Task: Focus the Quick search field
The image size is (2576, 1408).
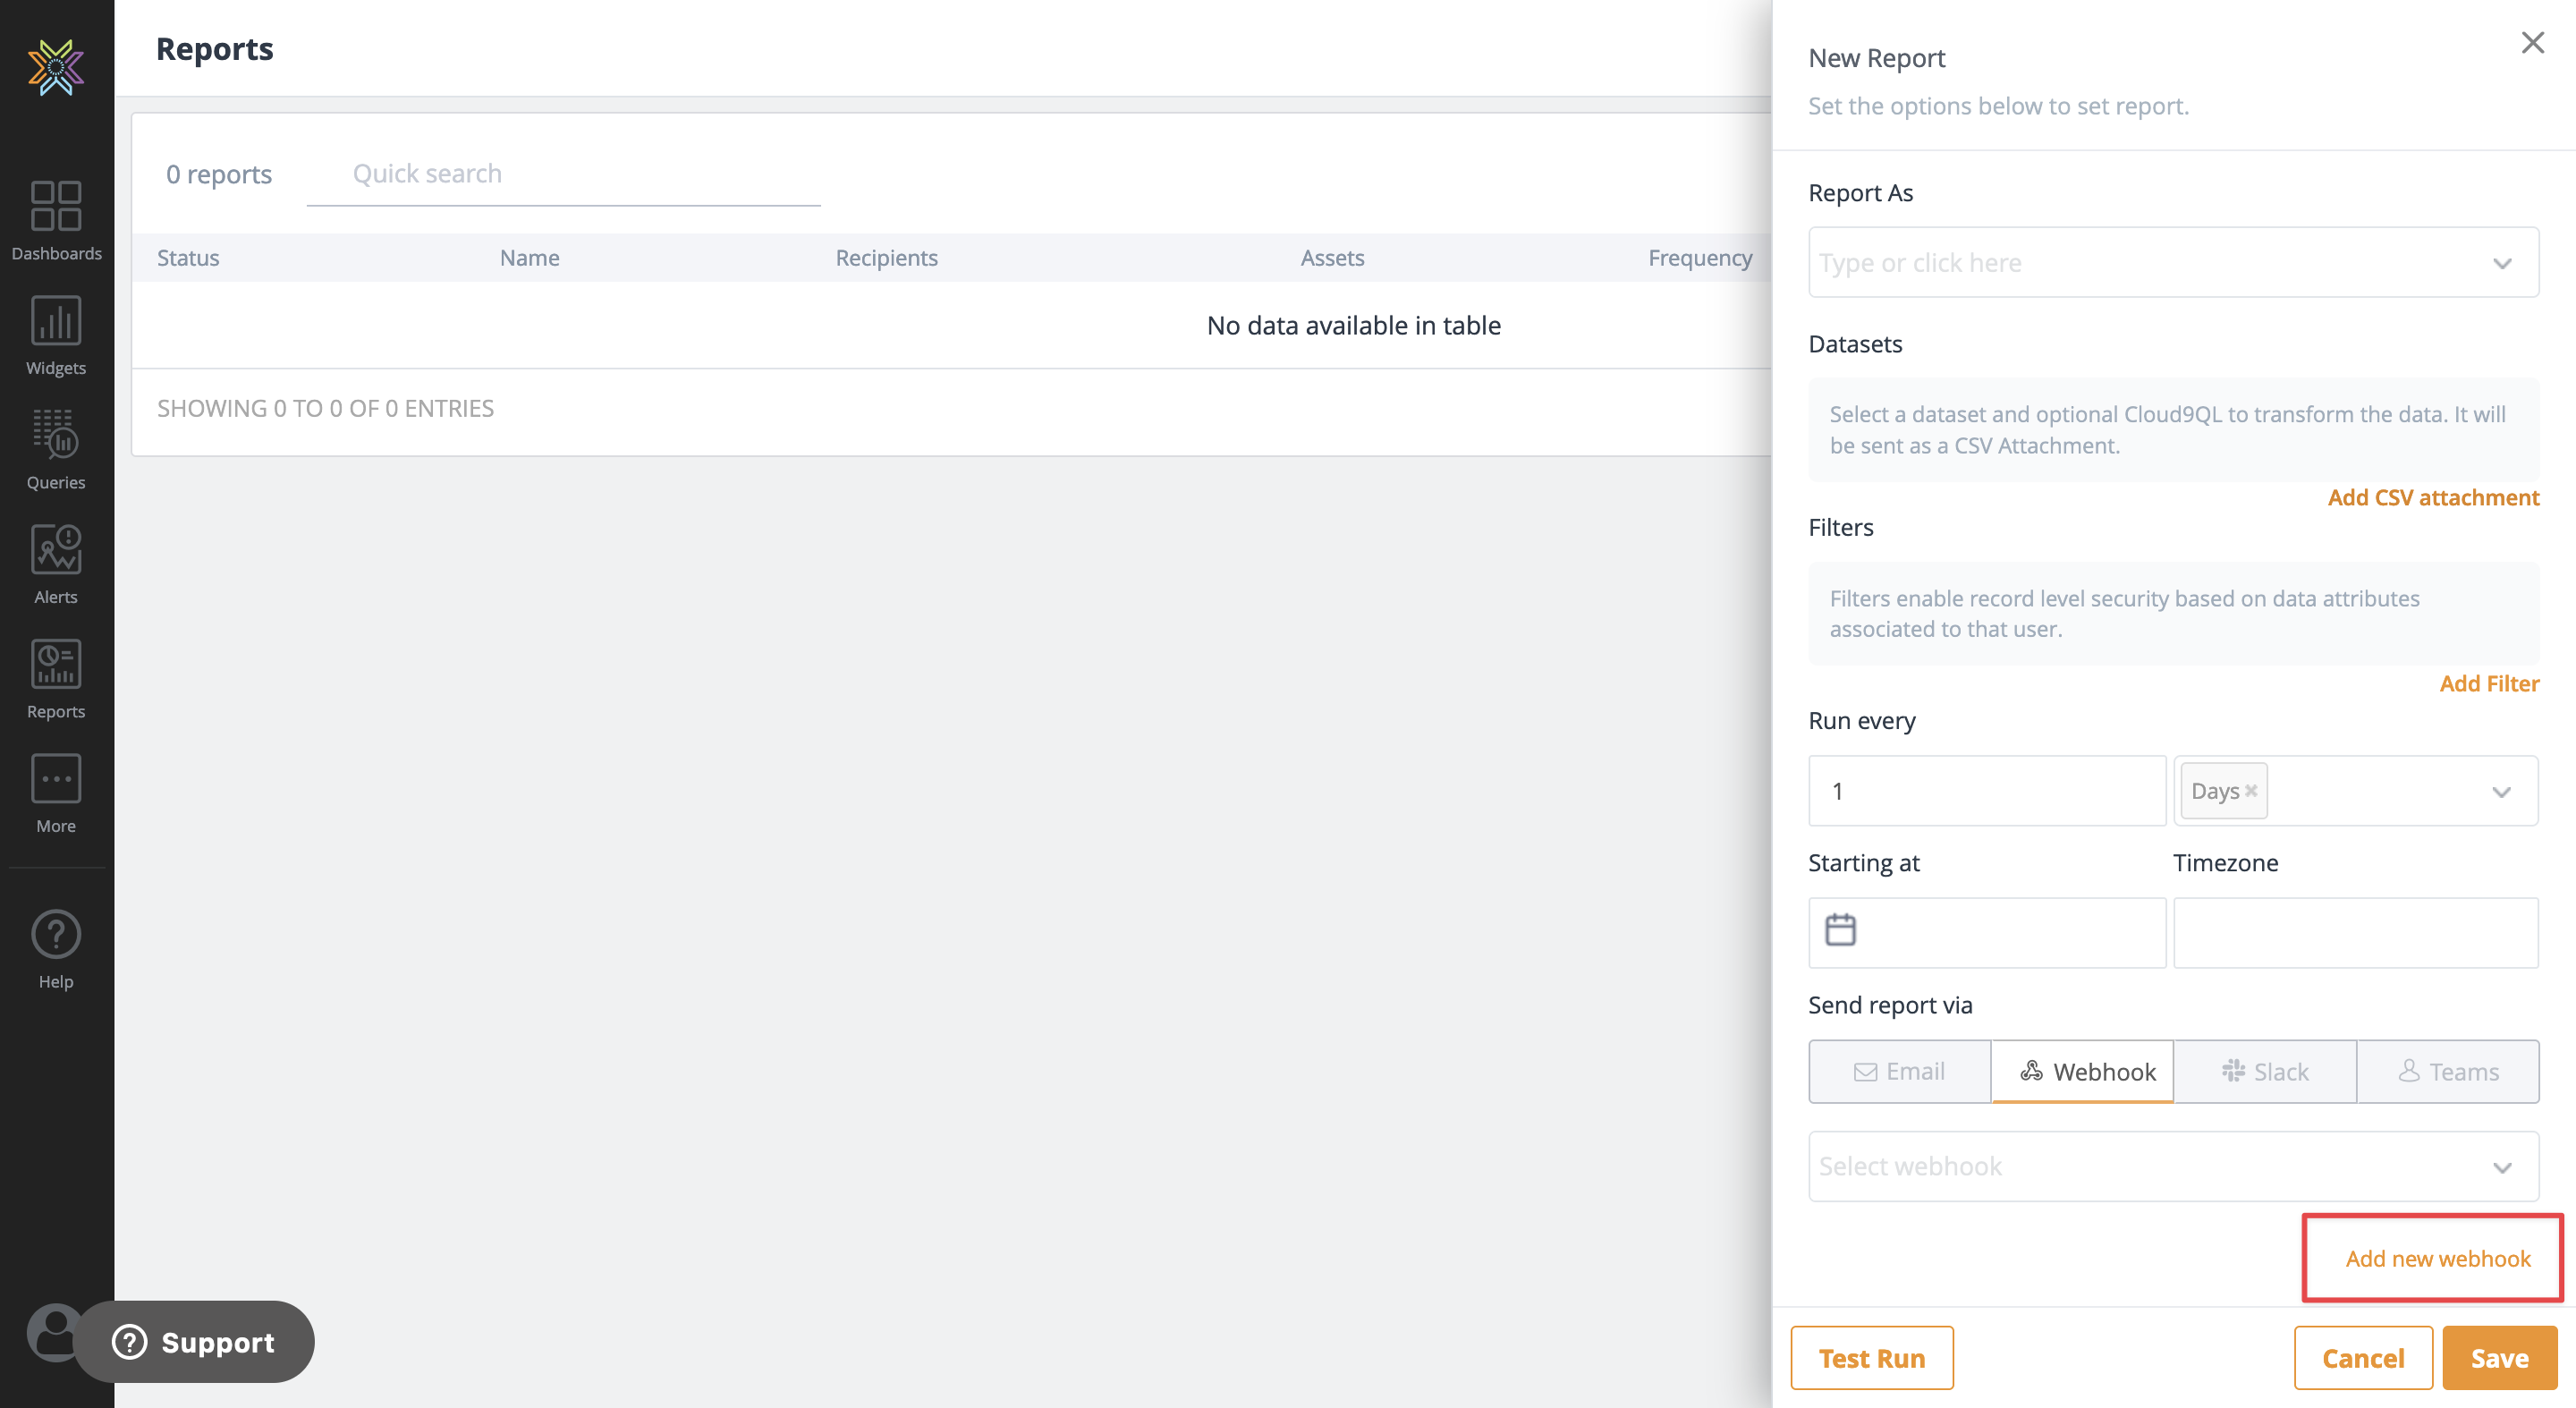Action: (x=563, y=174)
